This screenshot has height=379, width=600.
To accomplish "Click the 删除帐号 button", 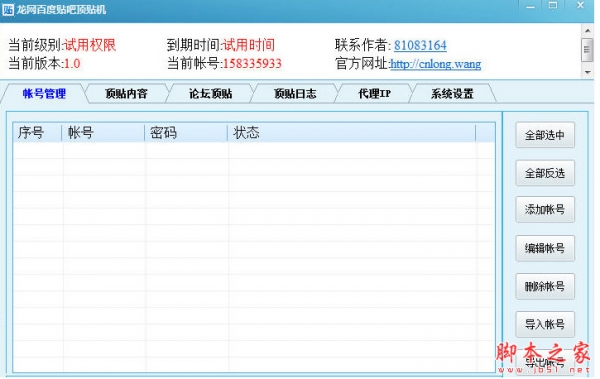I will click(x=545, y=286).
